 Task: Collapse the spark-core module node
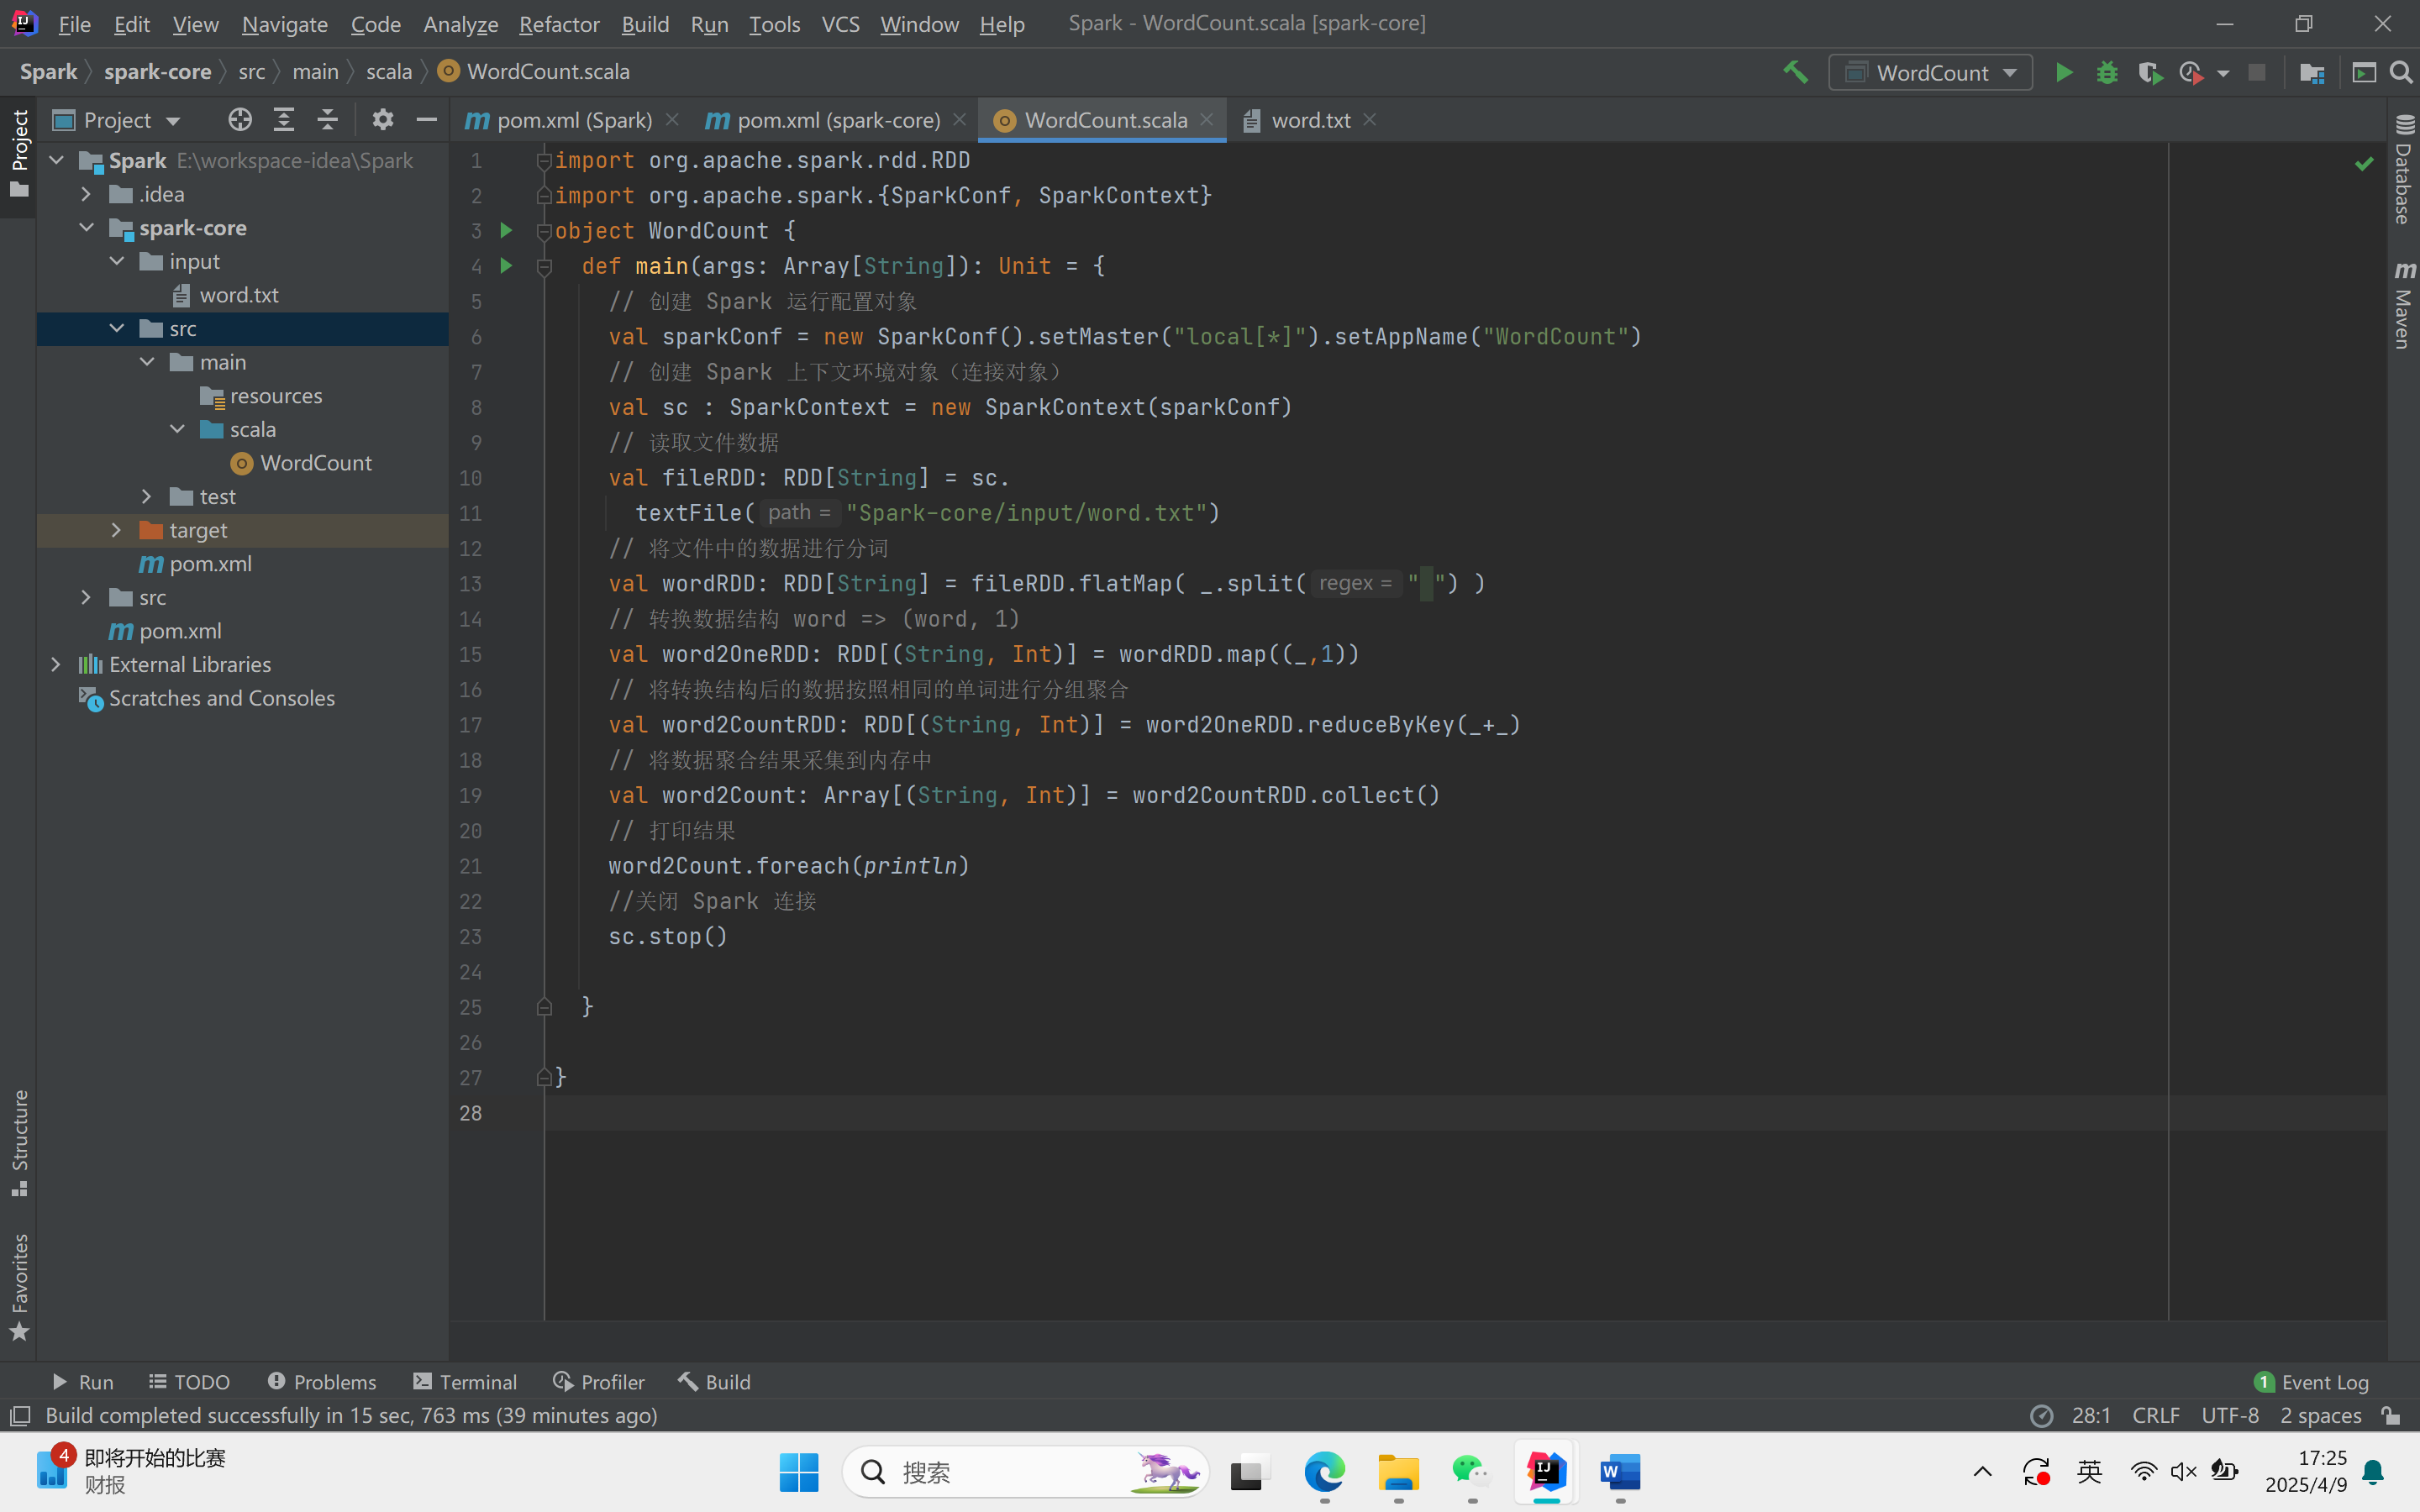tap(87, 228)
